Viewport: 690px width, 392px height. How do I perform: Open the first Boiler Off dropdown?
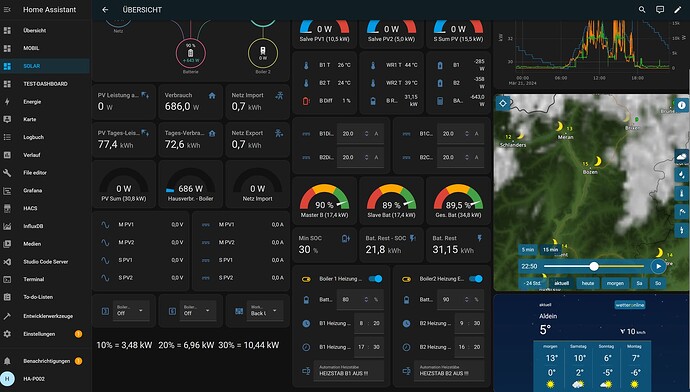coord(130,311)
